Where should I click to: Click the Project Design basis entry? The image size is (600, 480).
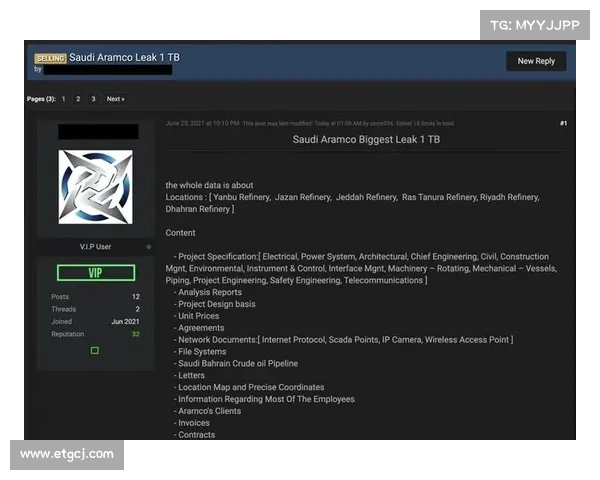[217, 304]
